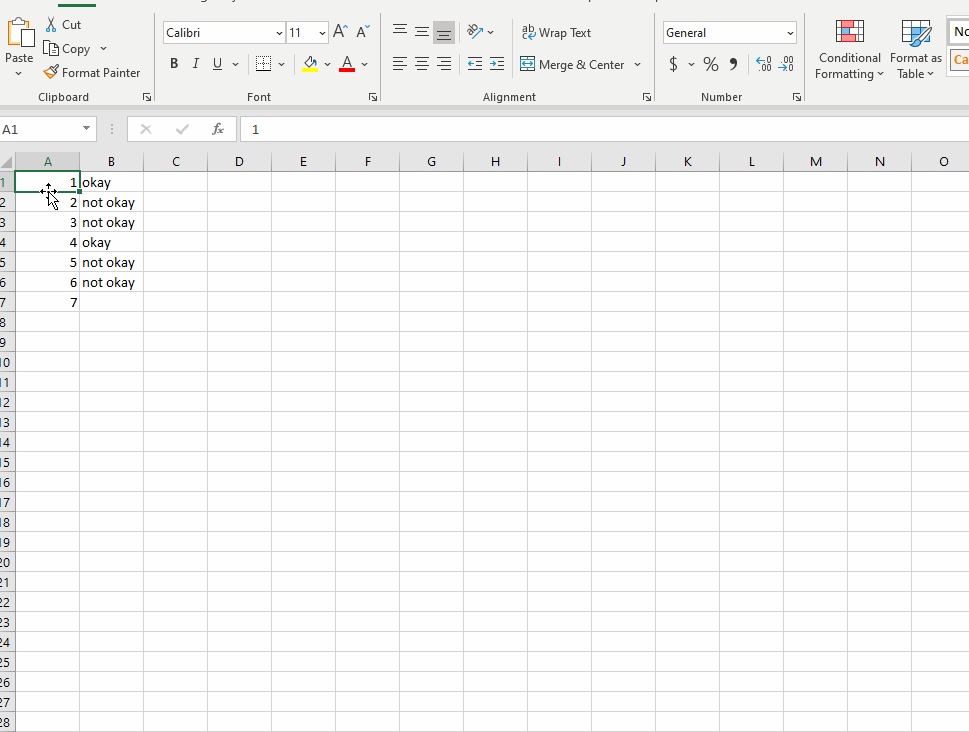Toggle center text alignment
This screenshot has width=969, height=732.
tap(421, 63)
